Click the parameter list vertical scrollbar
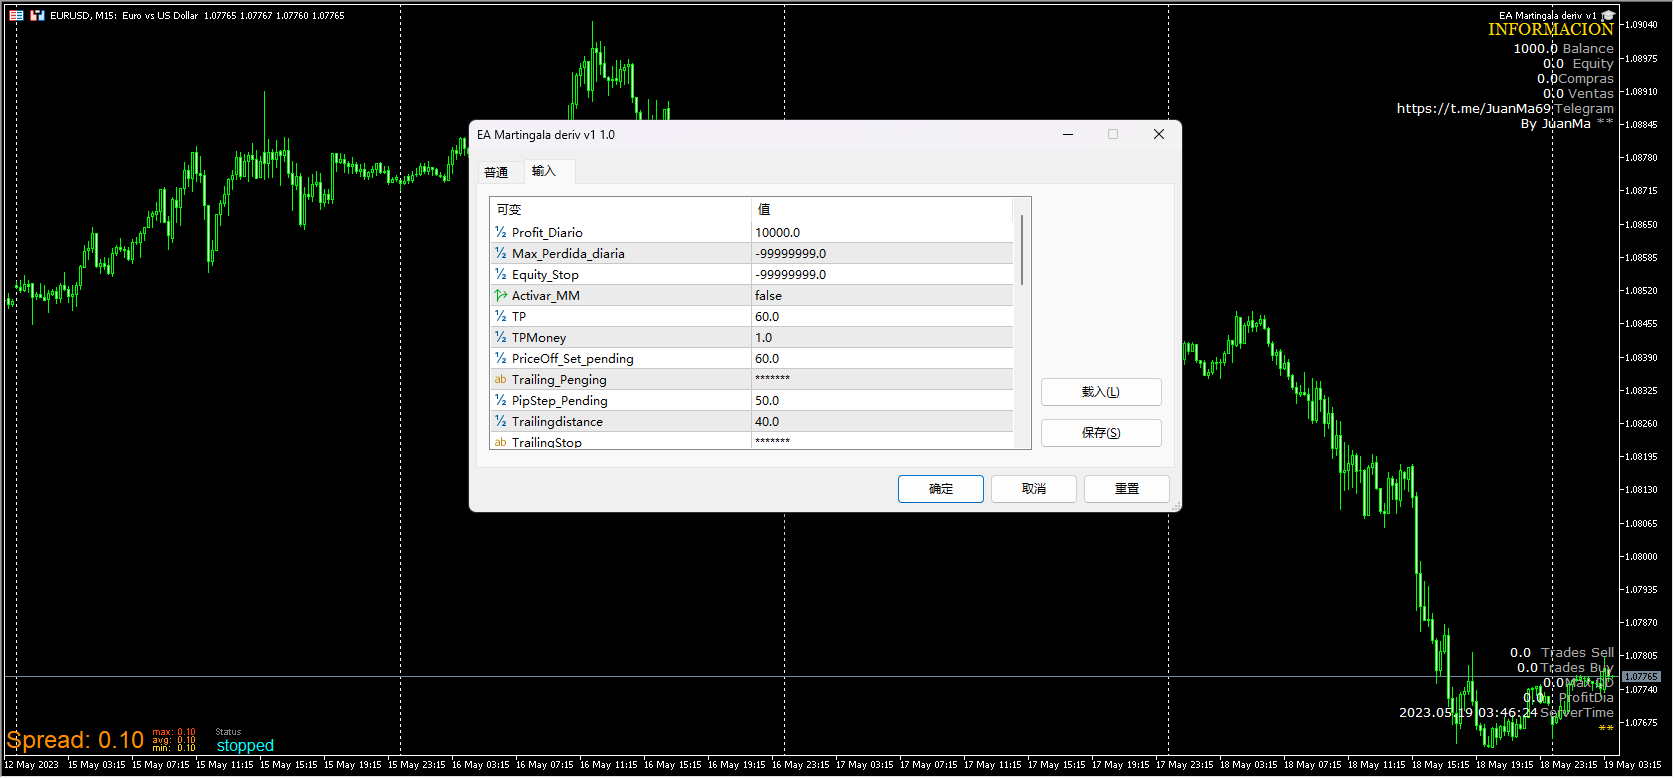This screenshot has height=778, width=1674. pyautogui.click(x=1021, y=250)
